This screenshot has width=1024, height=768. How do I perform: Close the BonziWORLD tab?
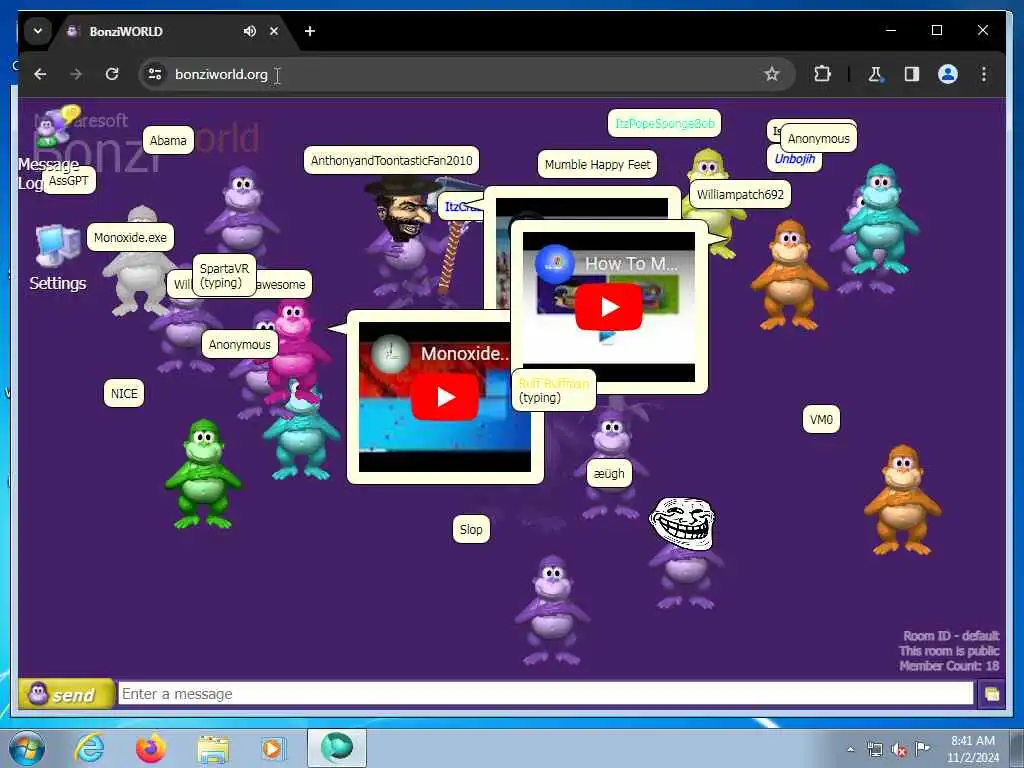(274, 31)
